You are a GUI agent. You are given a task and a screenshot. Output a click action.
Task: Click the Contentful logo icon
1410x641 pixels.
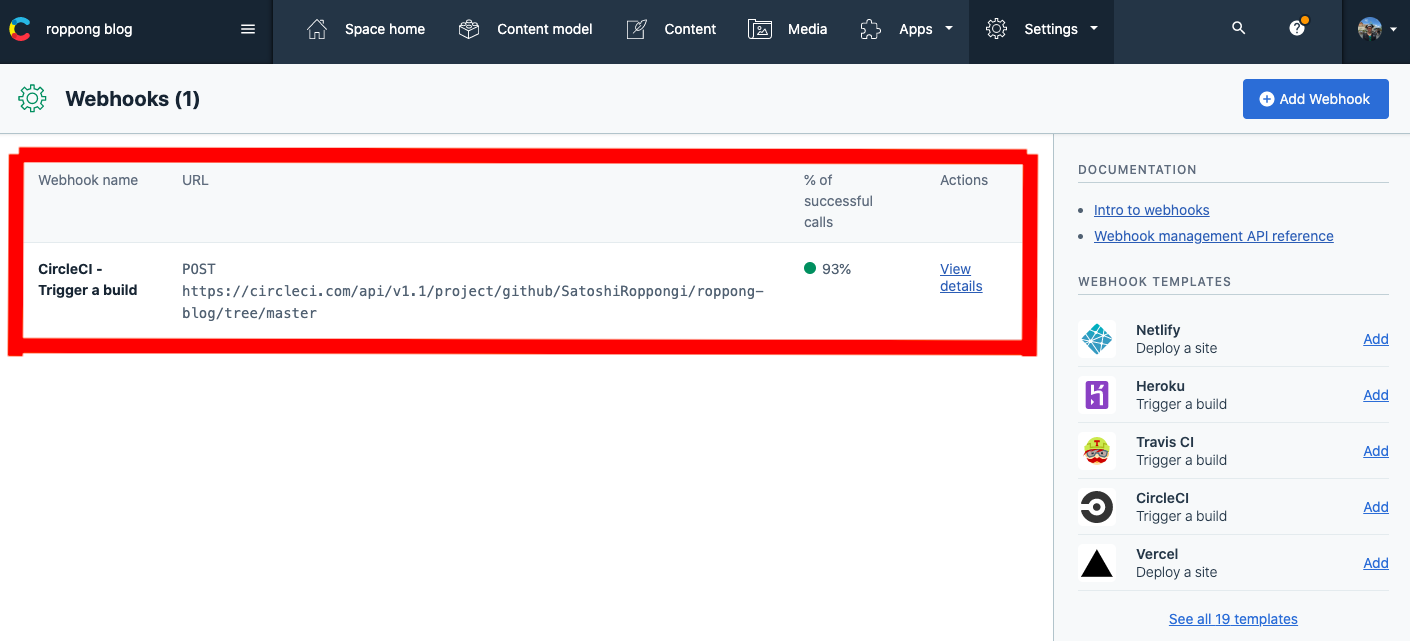point(20,29)
